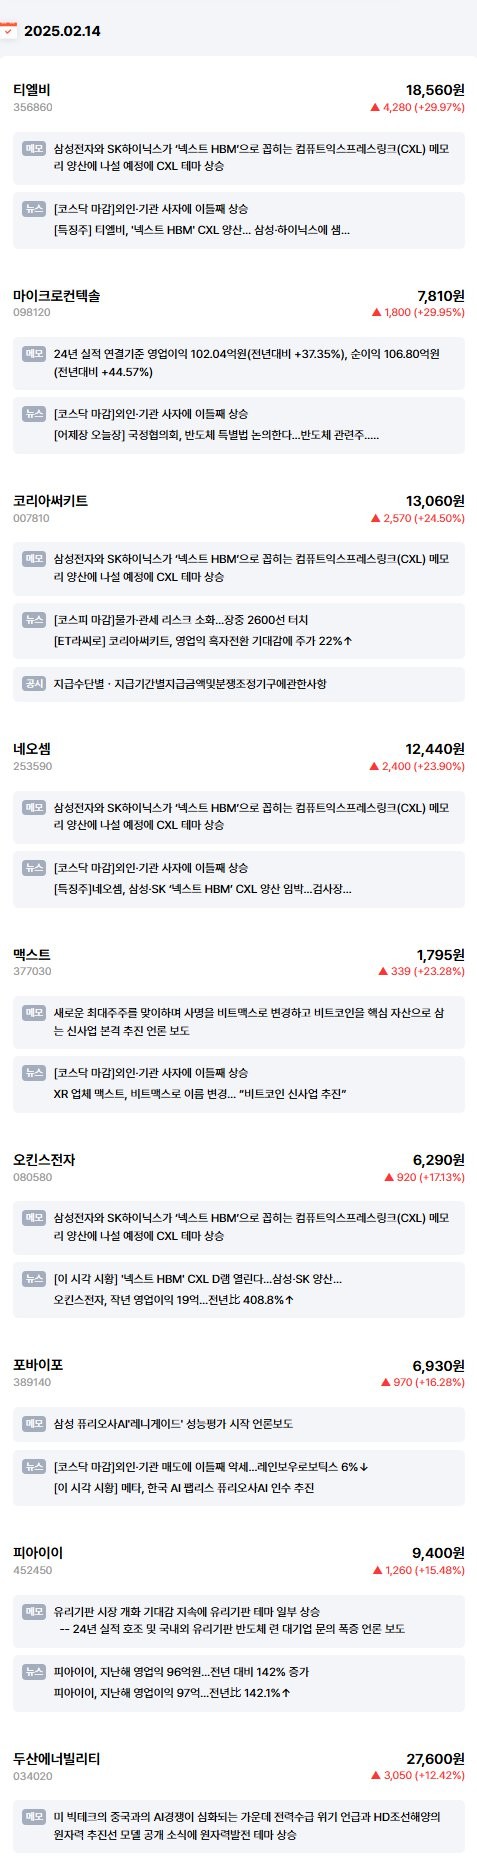
Task: Click the 마이크로컨텍솔 price 7,810원
Action: (440, 296)
